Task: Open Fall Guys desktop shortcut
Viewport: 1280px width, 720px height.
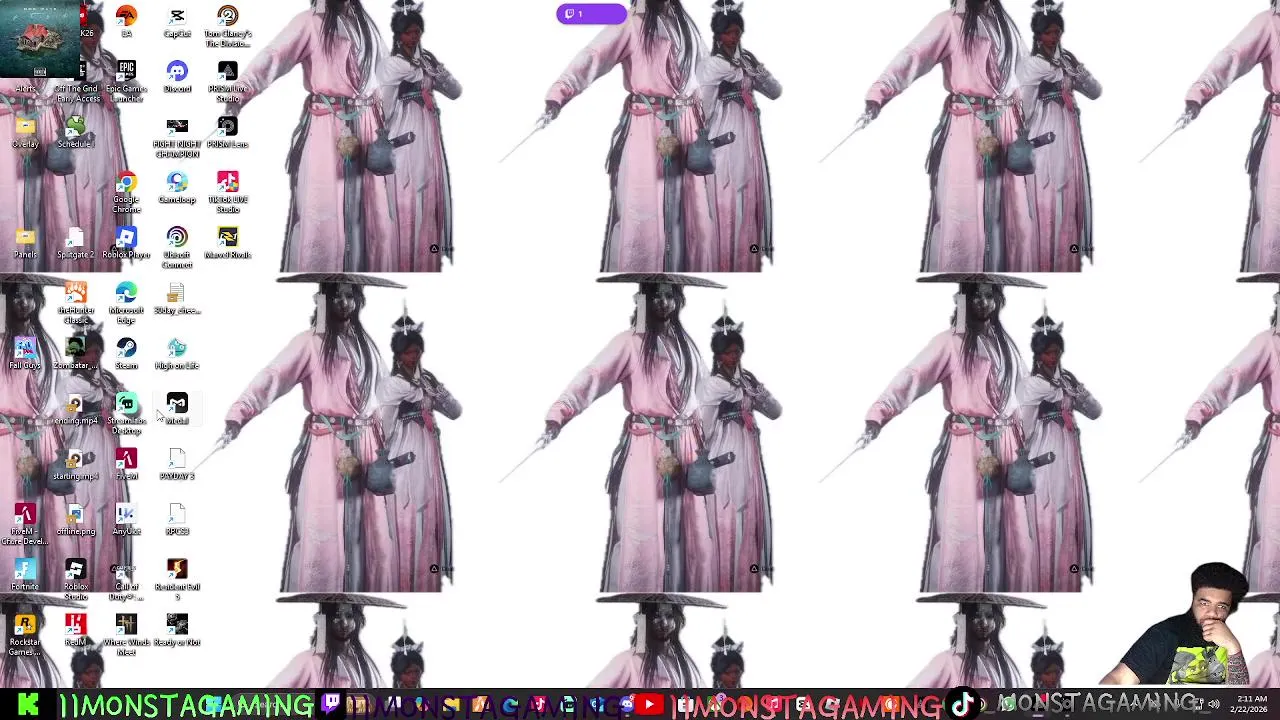Action: click(x=25, y=354)
